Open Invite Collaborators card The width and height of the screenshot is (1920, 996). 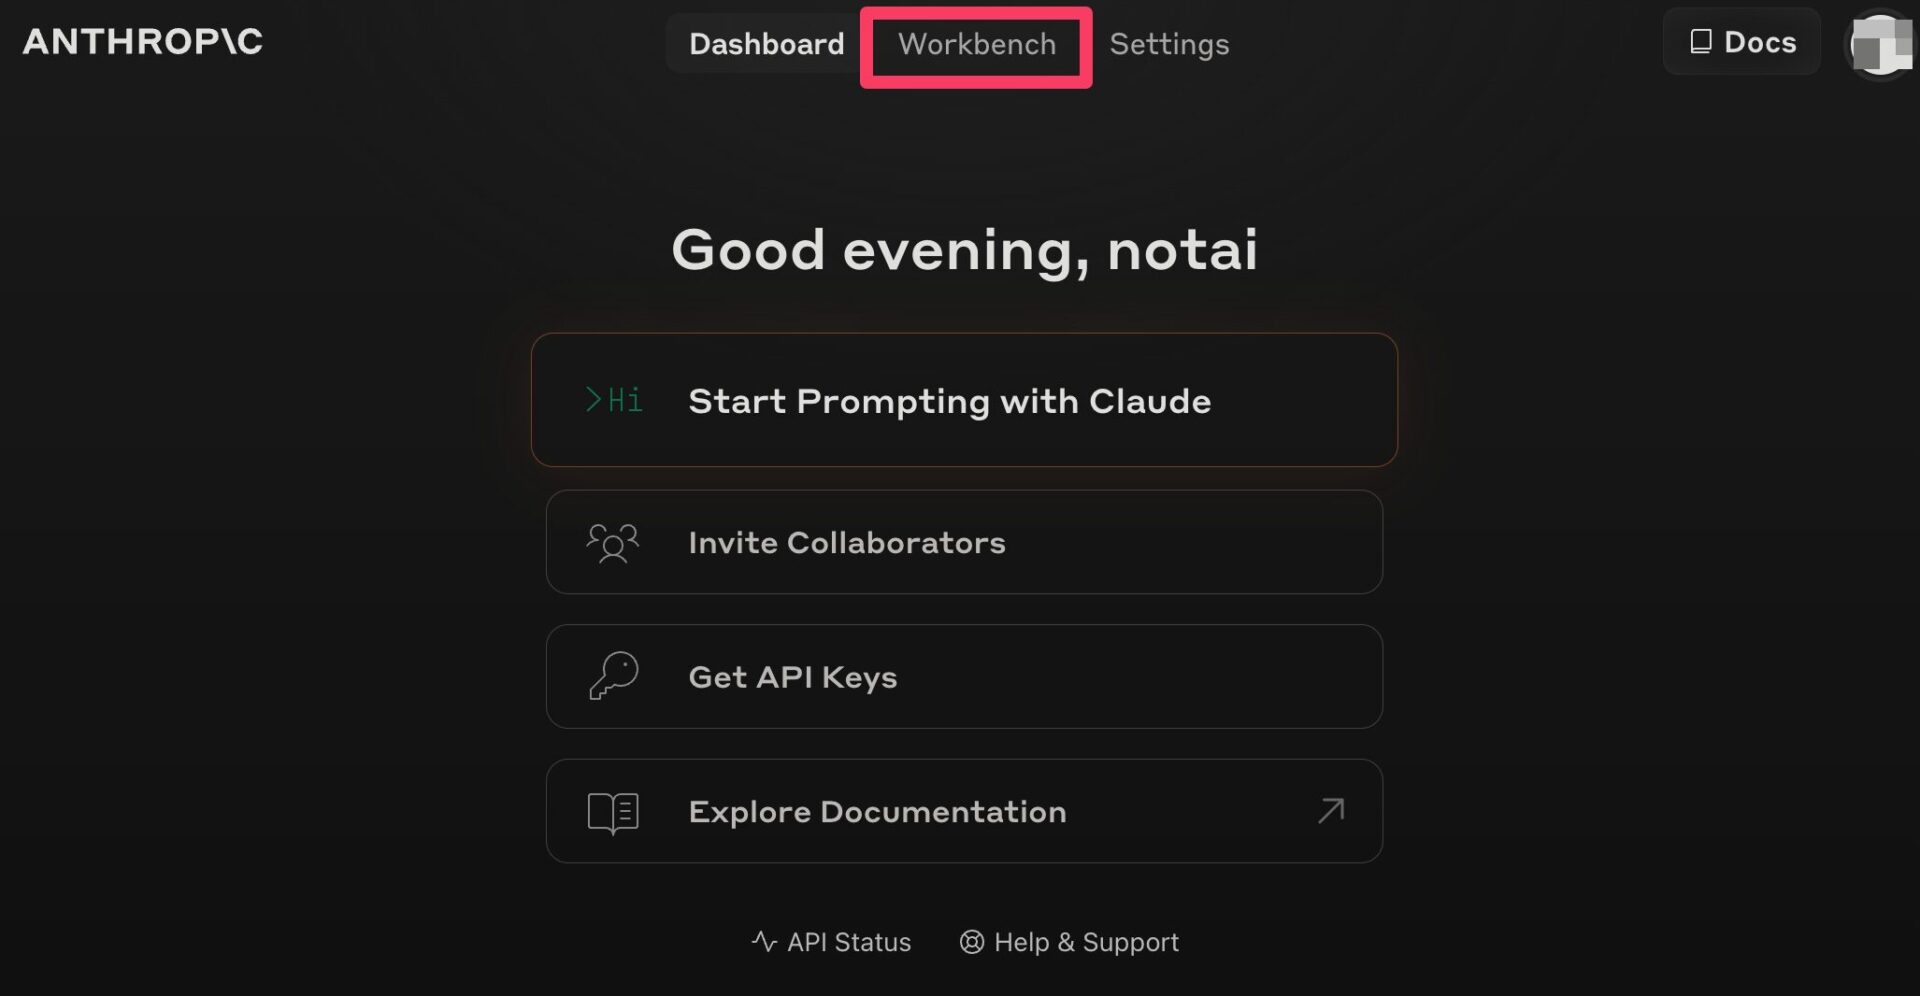964,542
